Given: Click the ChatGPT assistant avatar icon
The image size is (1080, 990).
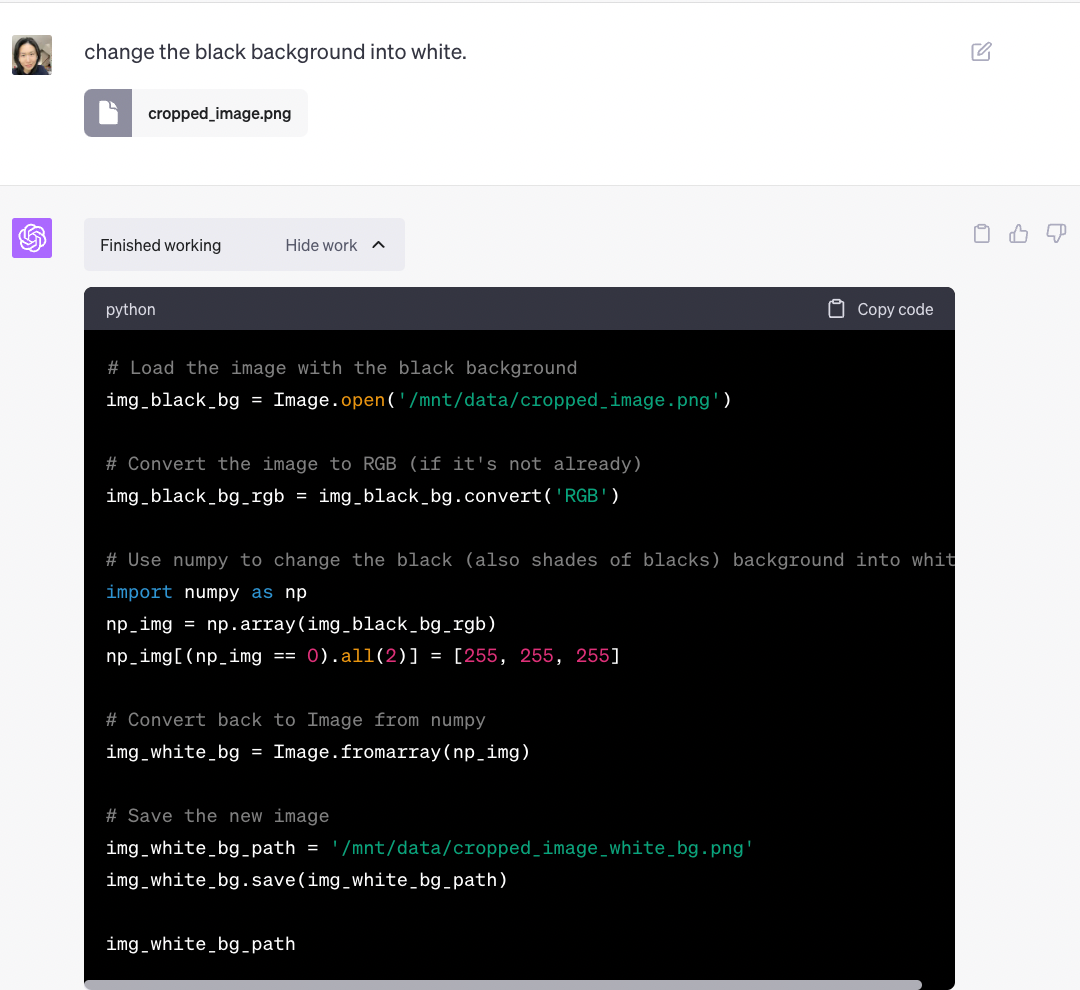Looking at the screenshot, I should coord(31,238).
